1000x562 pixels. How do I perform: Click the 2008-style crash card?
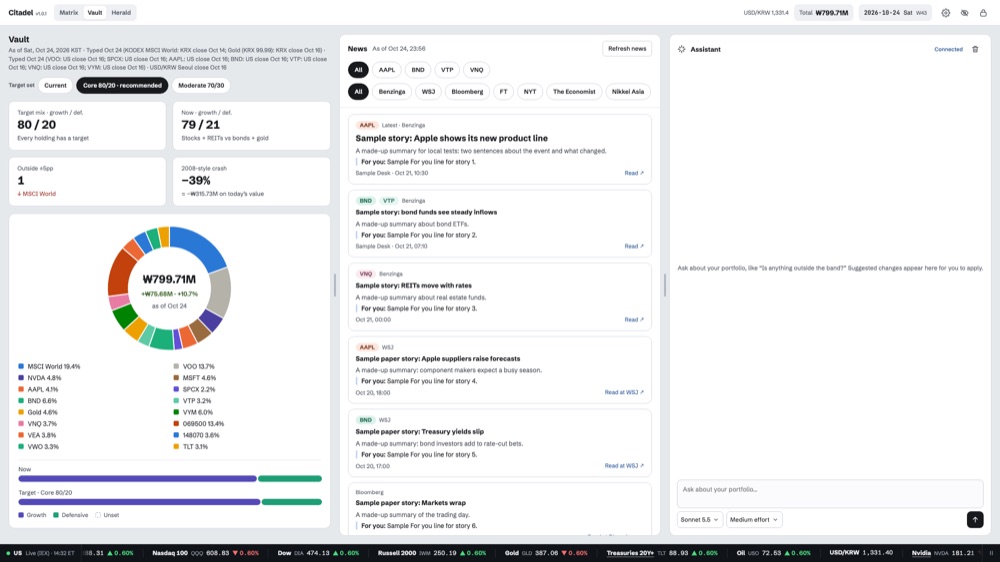click(251, 182)
